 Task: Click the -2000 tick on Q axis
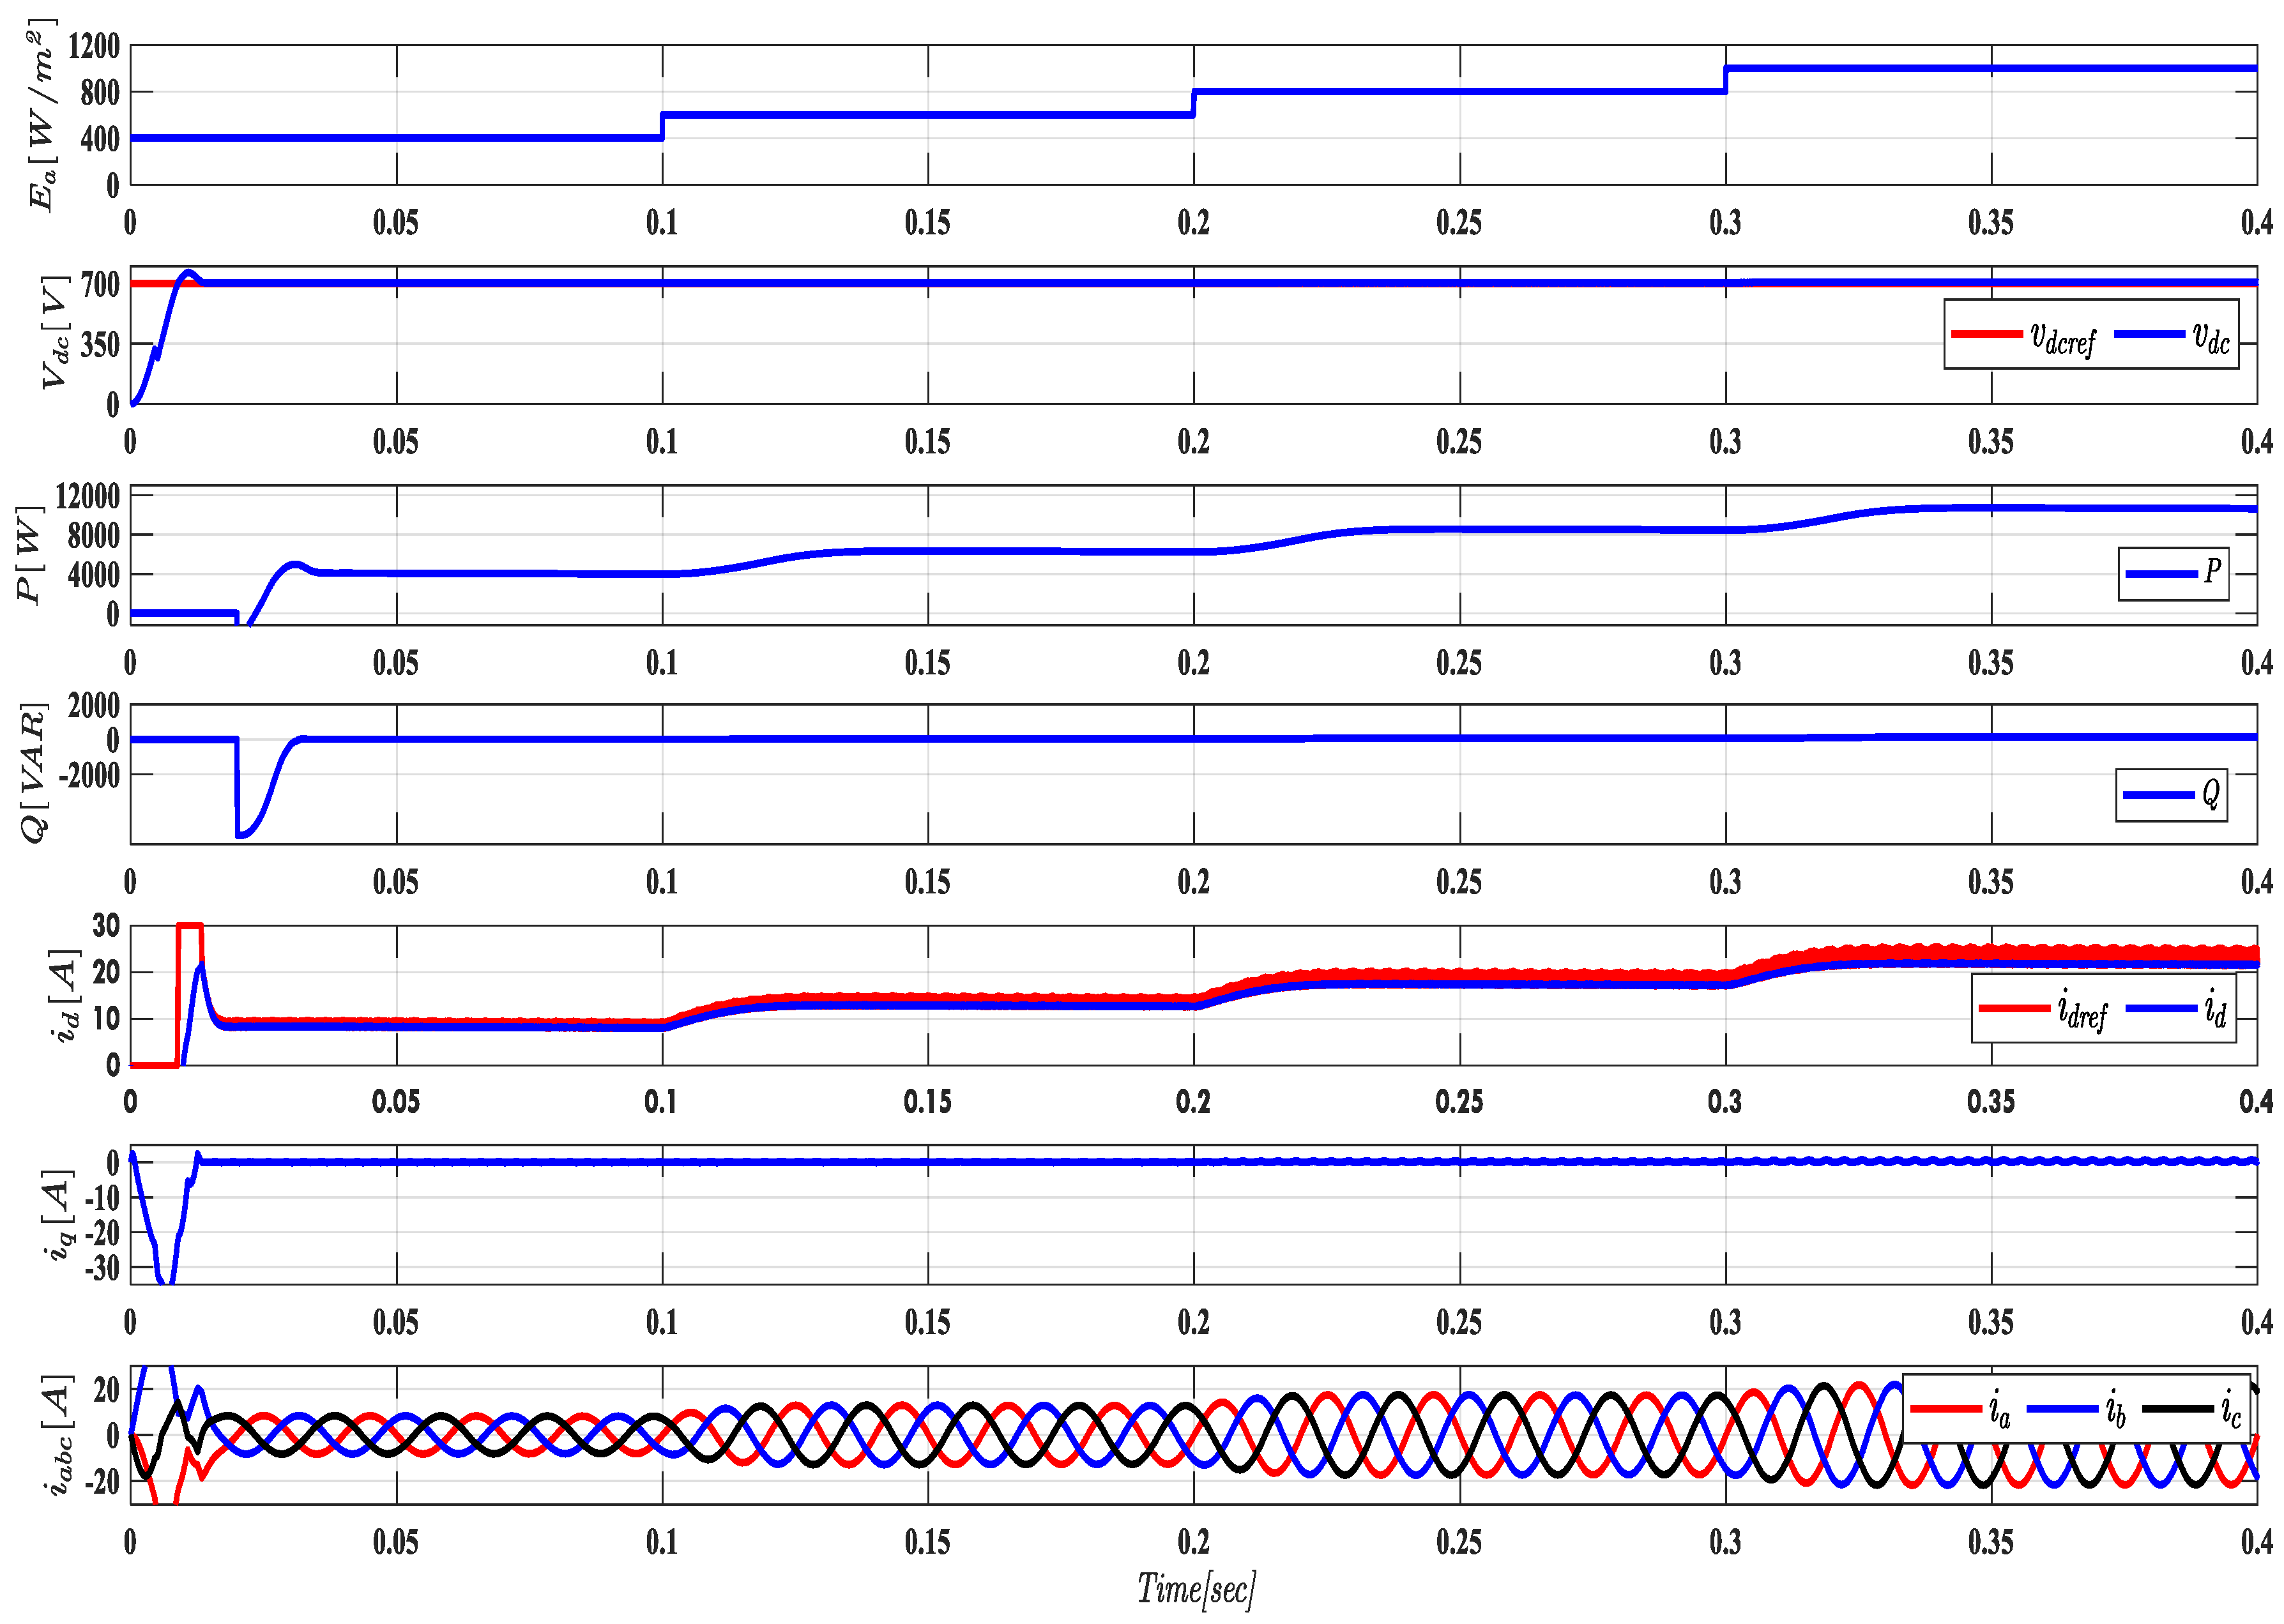click(89, 774)
